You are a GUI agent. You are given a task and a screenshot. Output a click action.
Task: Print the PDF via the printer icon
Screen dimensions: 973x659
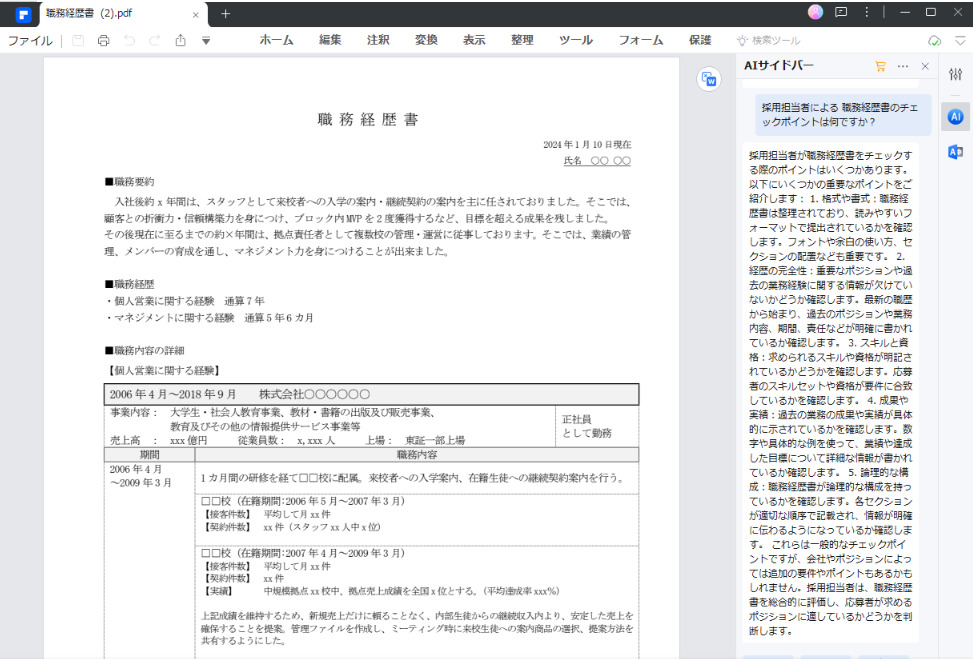pyautogui.click(x=104, y=41)
